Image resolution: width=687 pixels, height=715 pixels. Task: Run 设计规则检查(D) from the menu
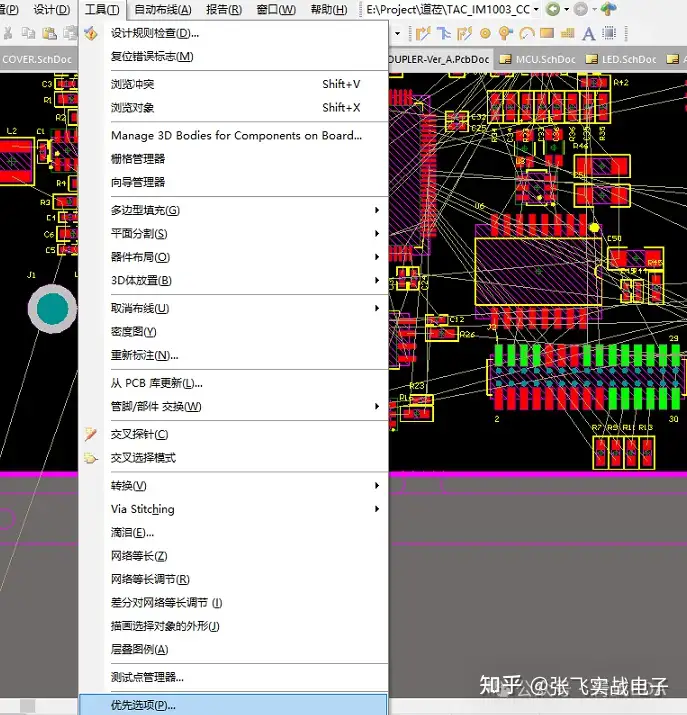coord(154,33)
